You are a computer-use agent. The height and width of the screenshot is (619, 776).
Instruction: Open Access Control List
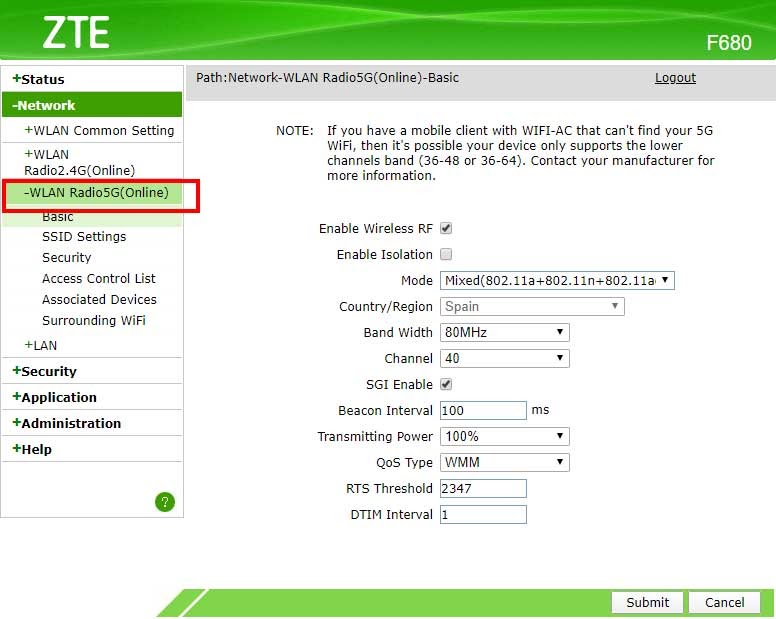[x=99, y=279]
